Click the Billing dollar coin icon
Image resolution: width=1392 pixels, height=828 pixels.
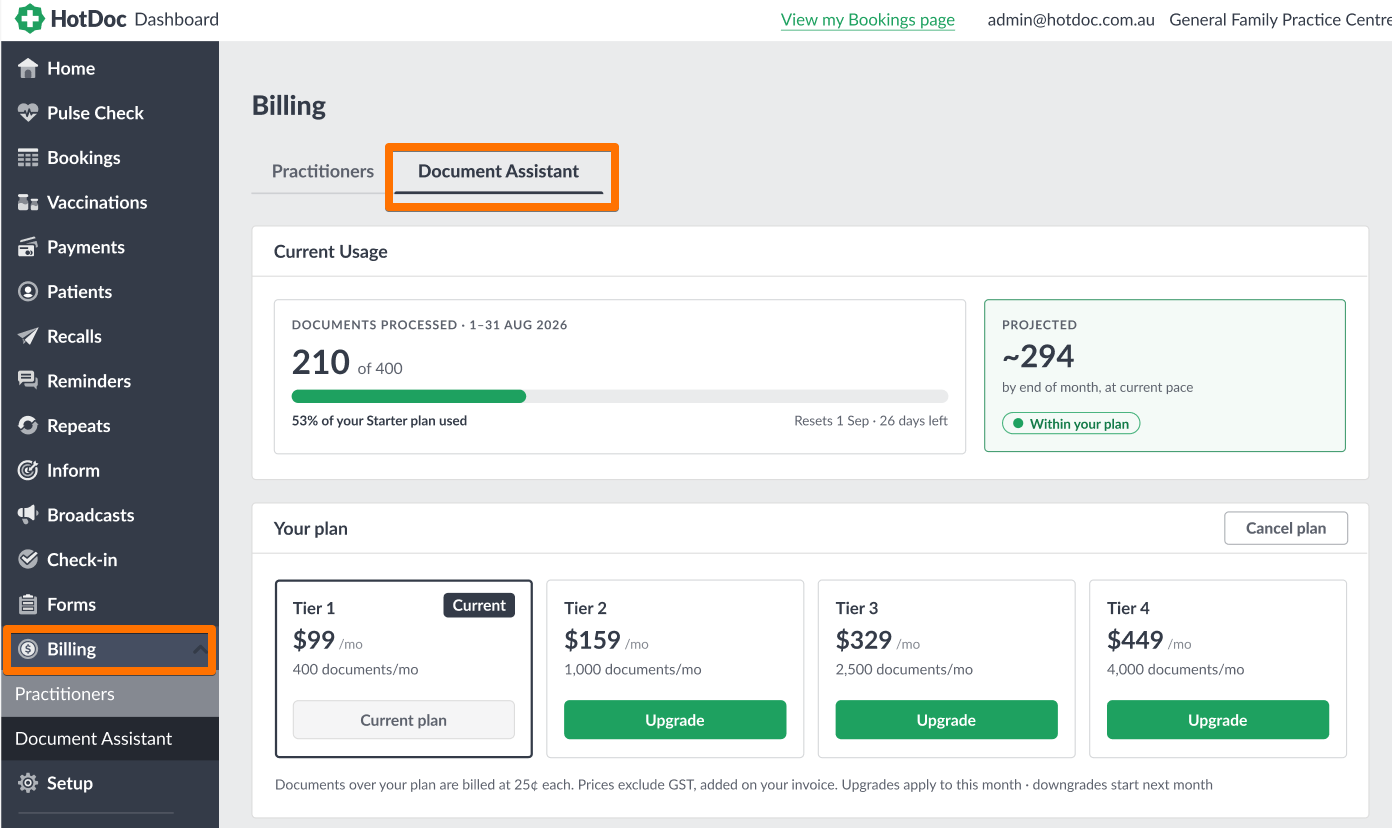click(x=28, y=649)
